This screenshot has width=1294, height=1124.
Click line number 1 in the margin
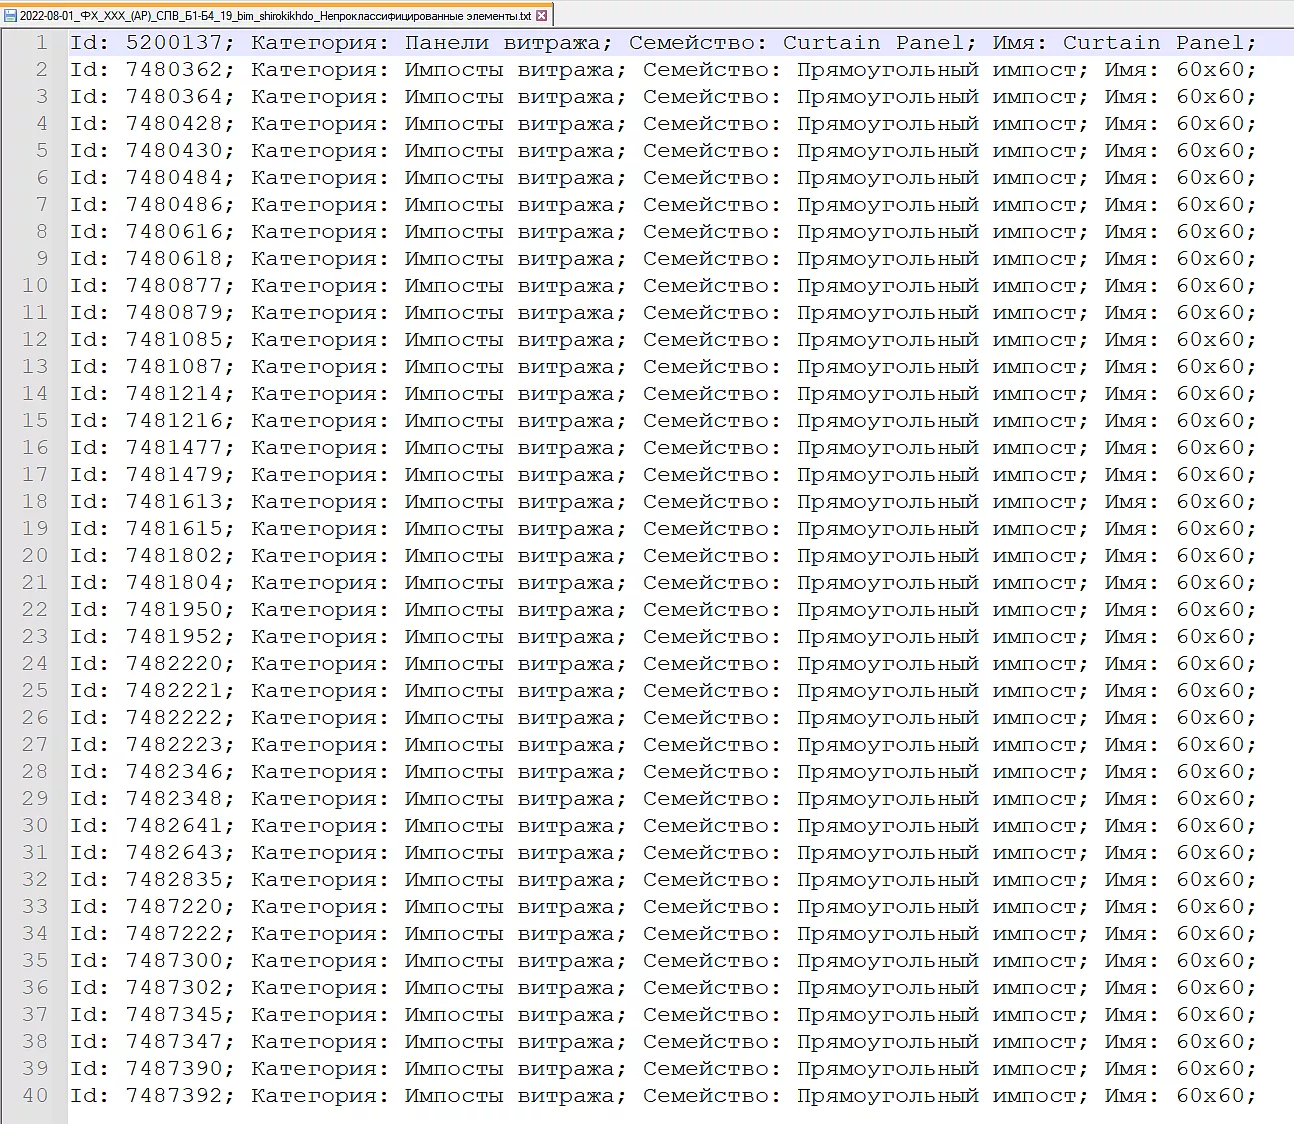tap(41, 43)
